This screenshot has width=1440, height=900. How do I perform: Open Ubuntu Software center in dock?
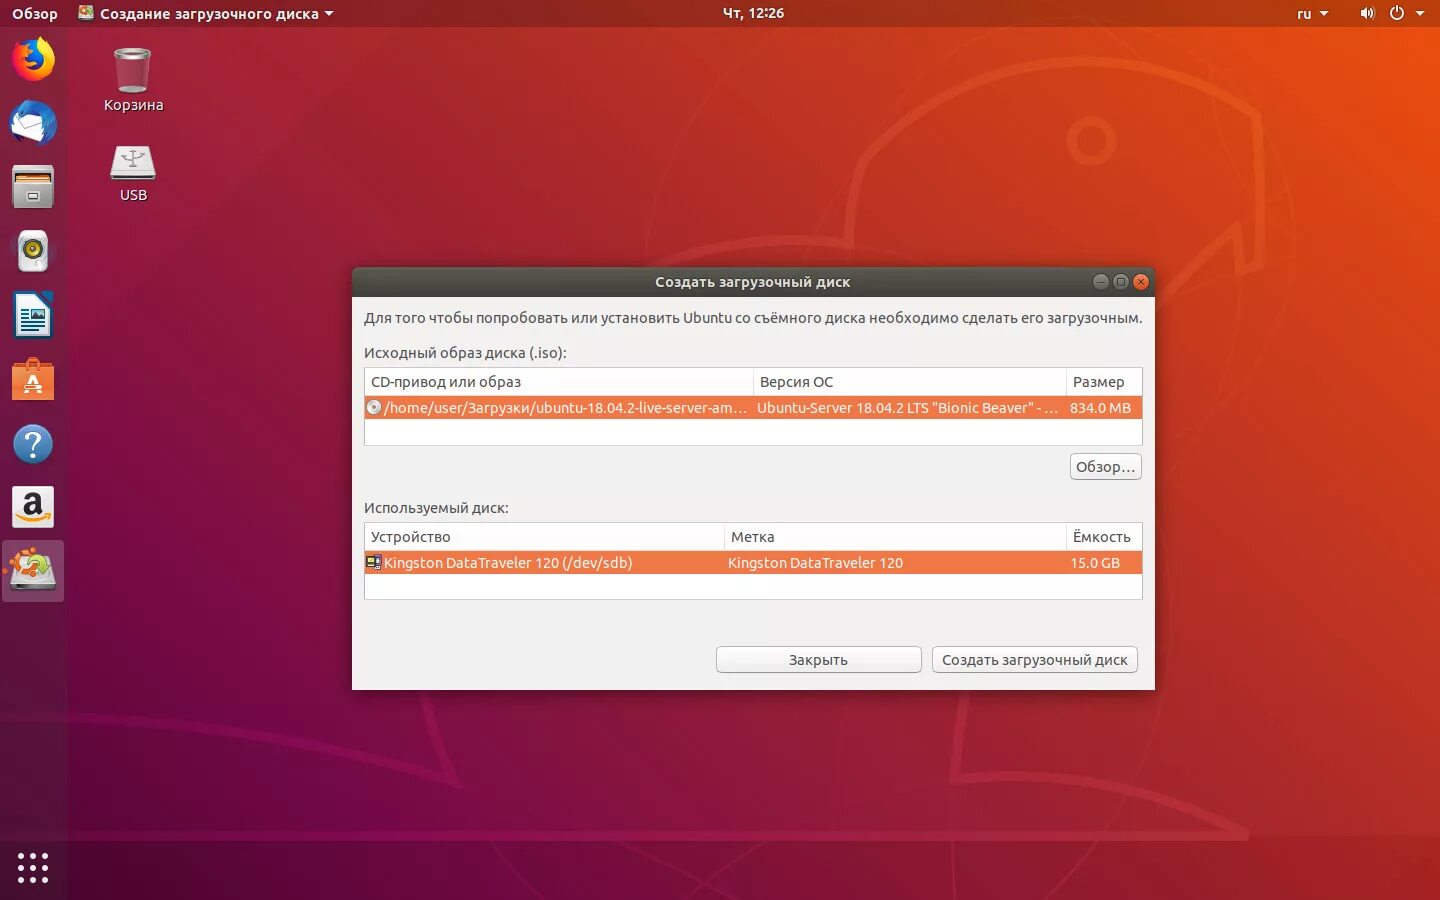(x=33, y=379)
